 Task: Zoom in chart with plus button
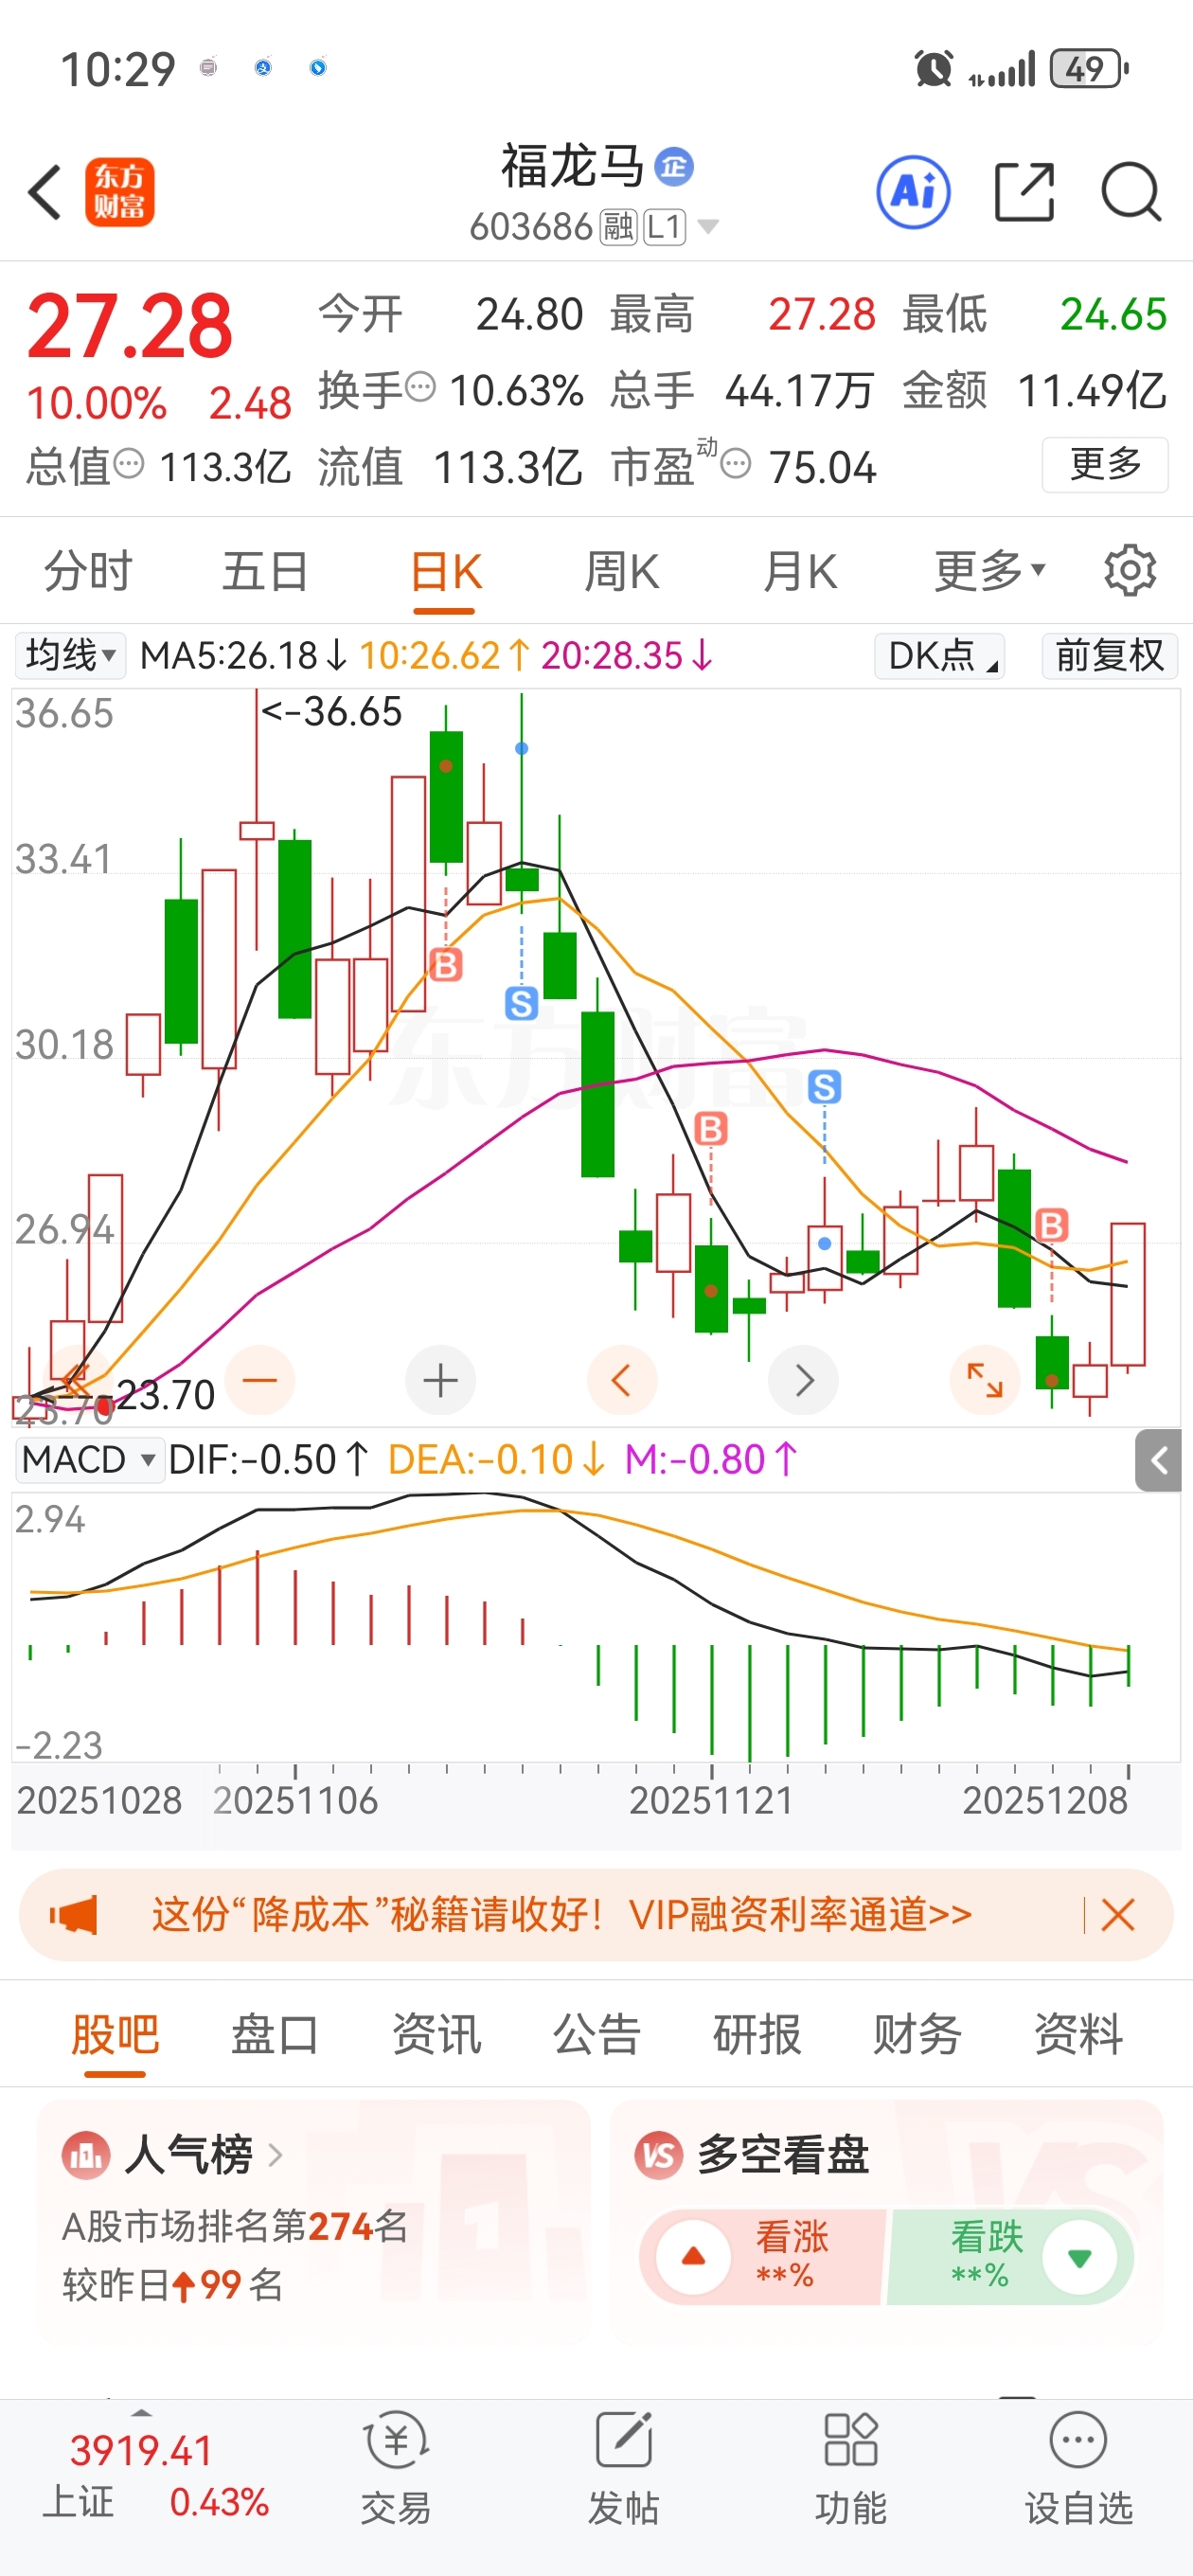441,1380
